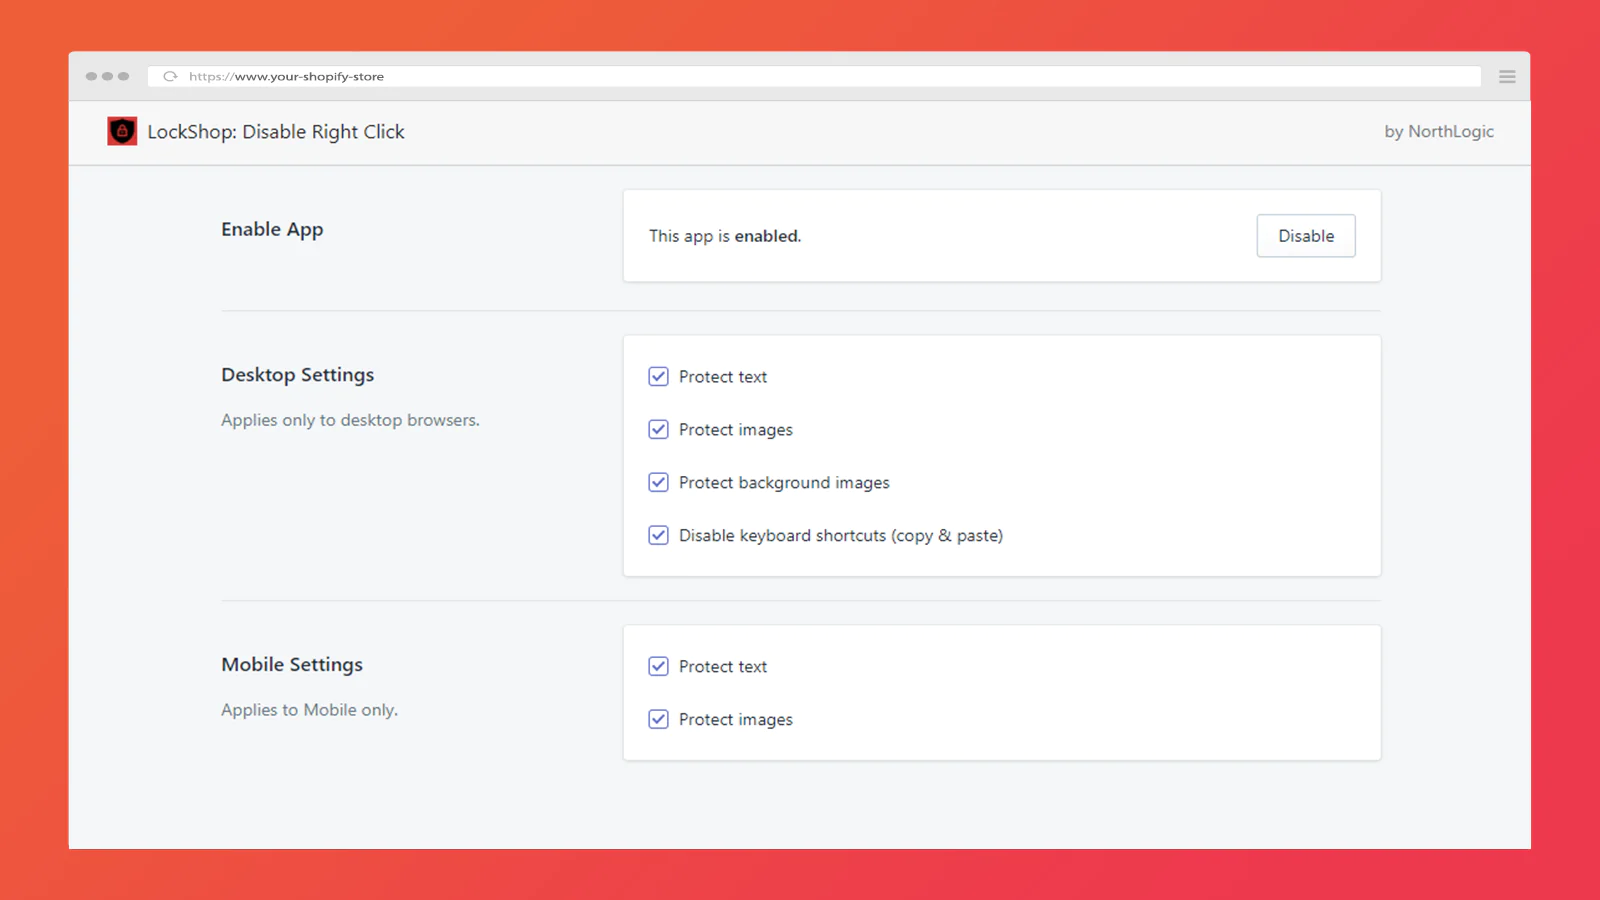Focus the browser address bar
Image resolution: width=1600 pixels, height=900 pixels.
click(800, 76)
